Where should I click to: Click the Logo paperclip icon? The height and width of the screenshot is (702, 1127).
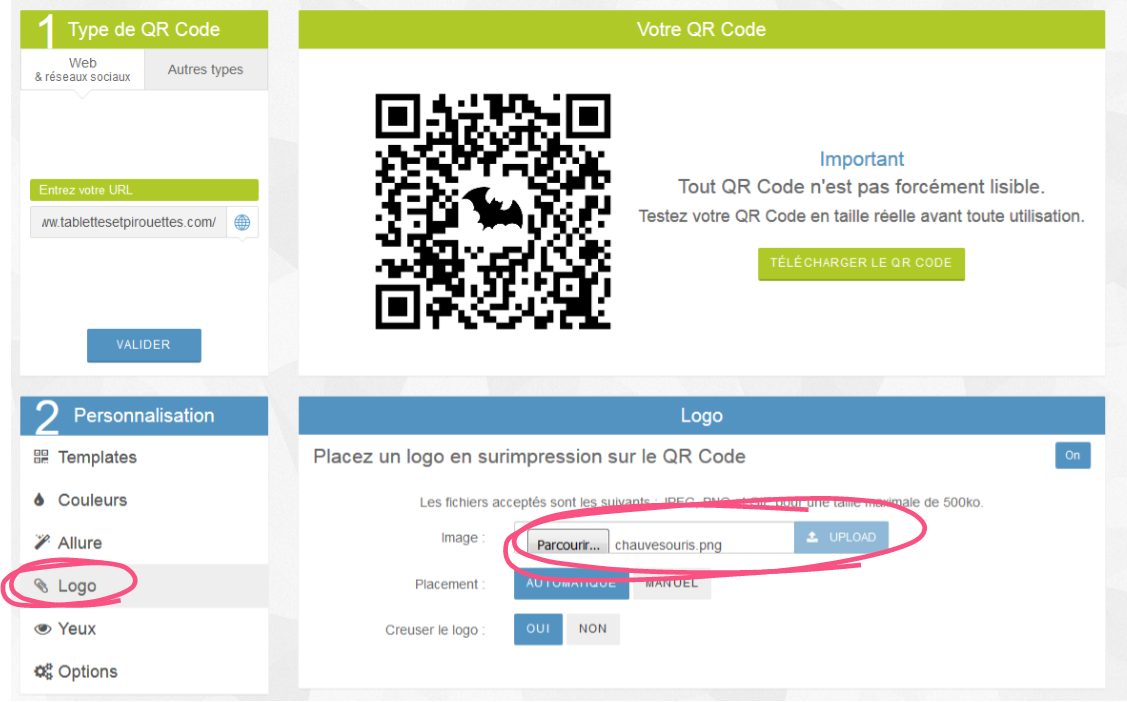tap(42, 586)
